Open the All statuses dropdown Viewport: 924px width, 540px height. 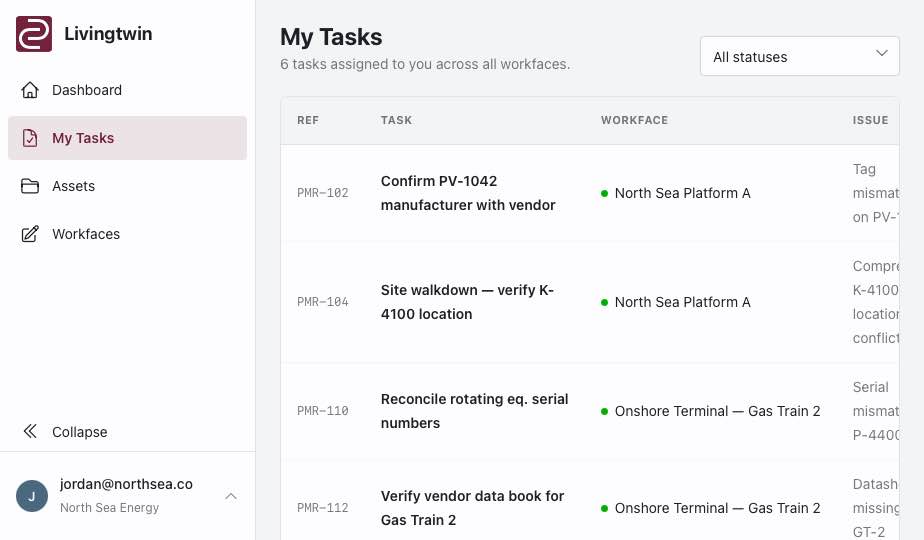tap(800, 57)
